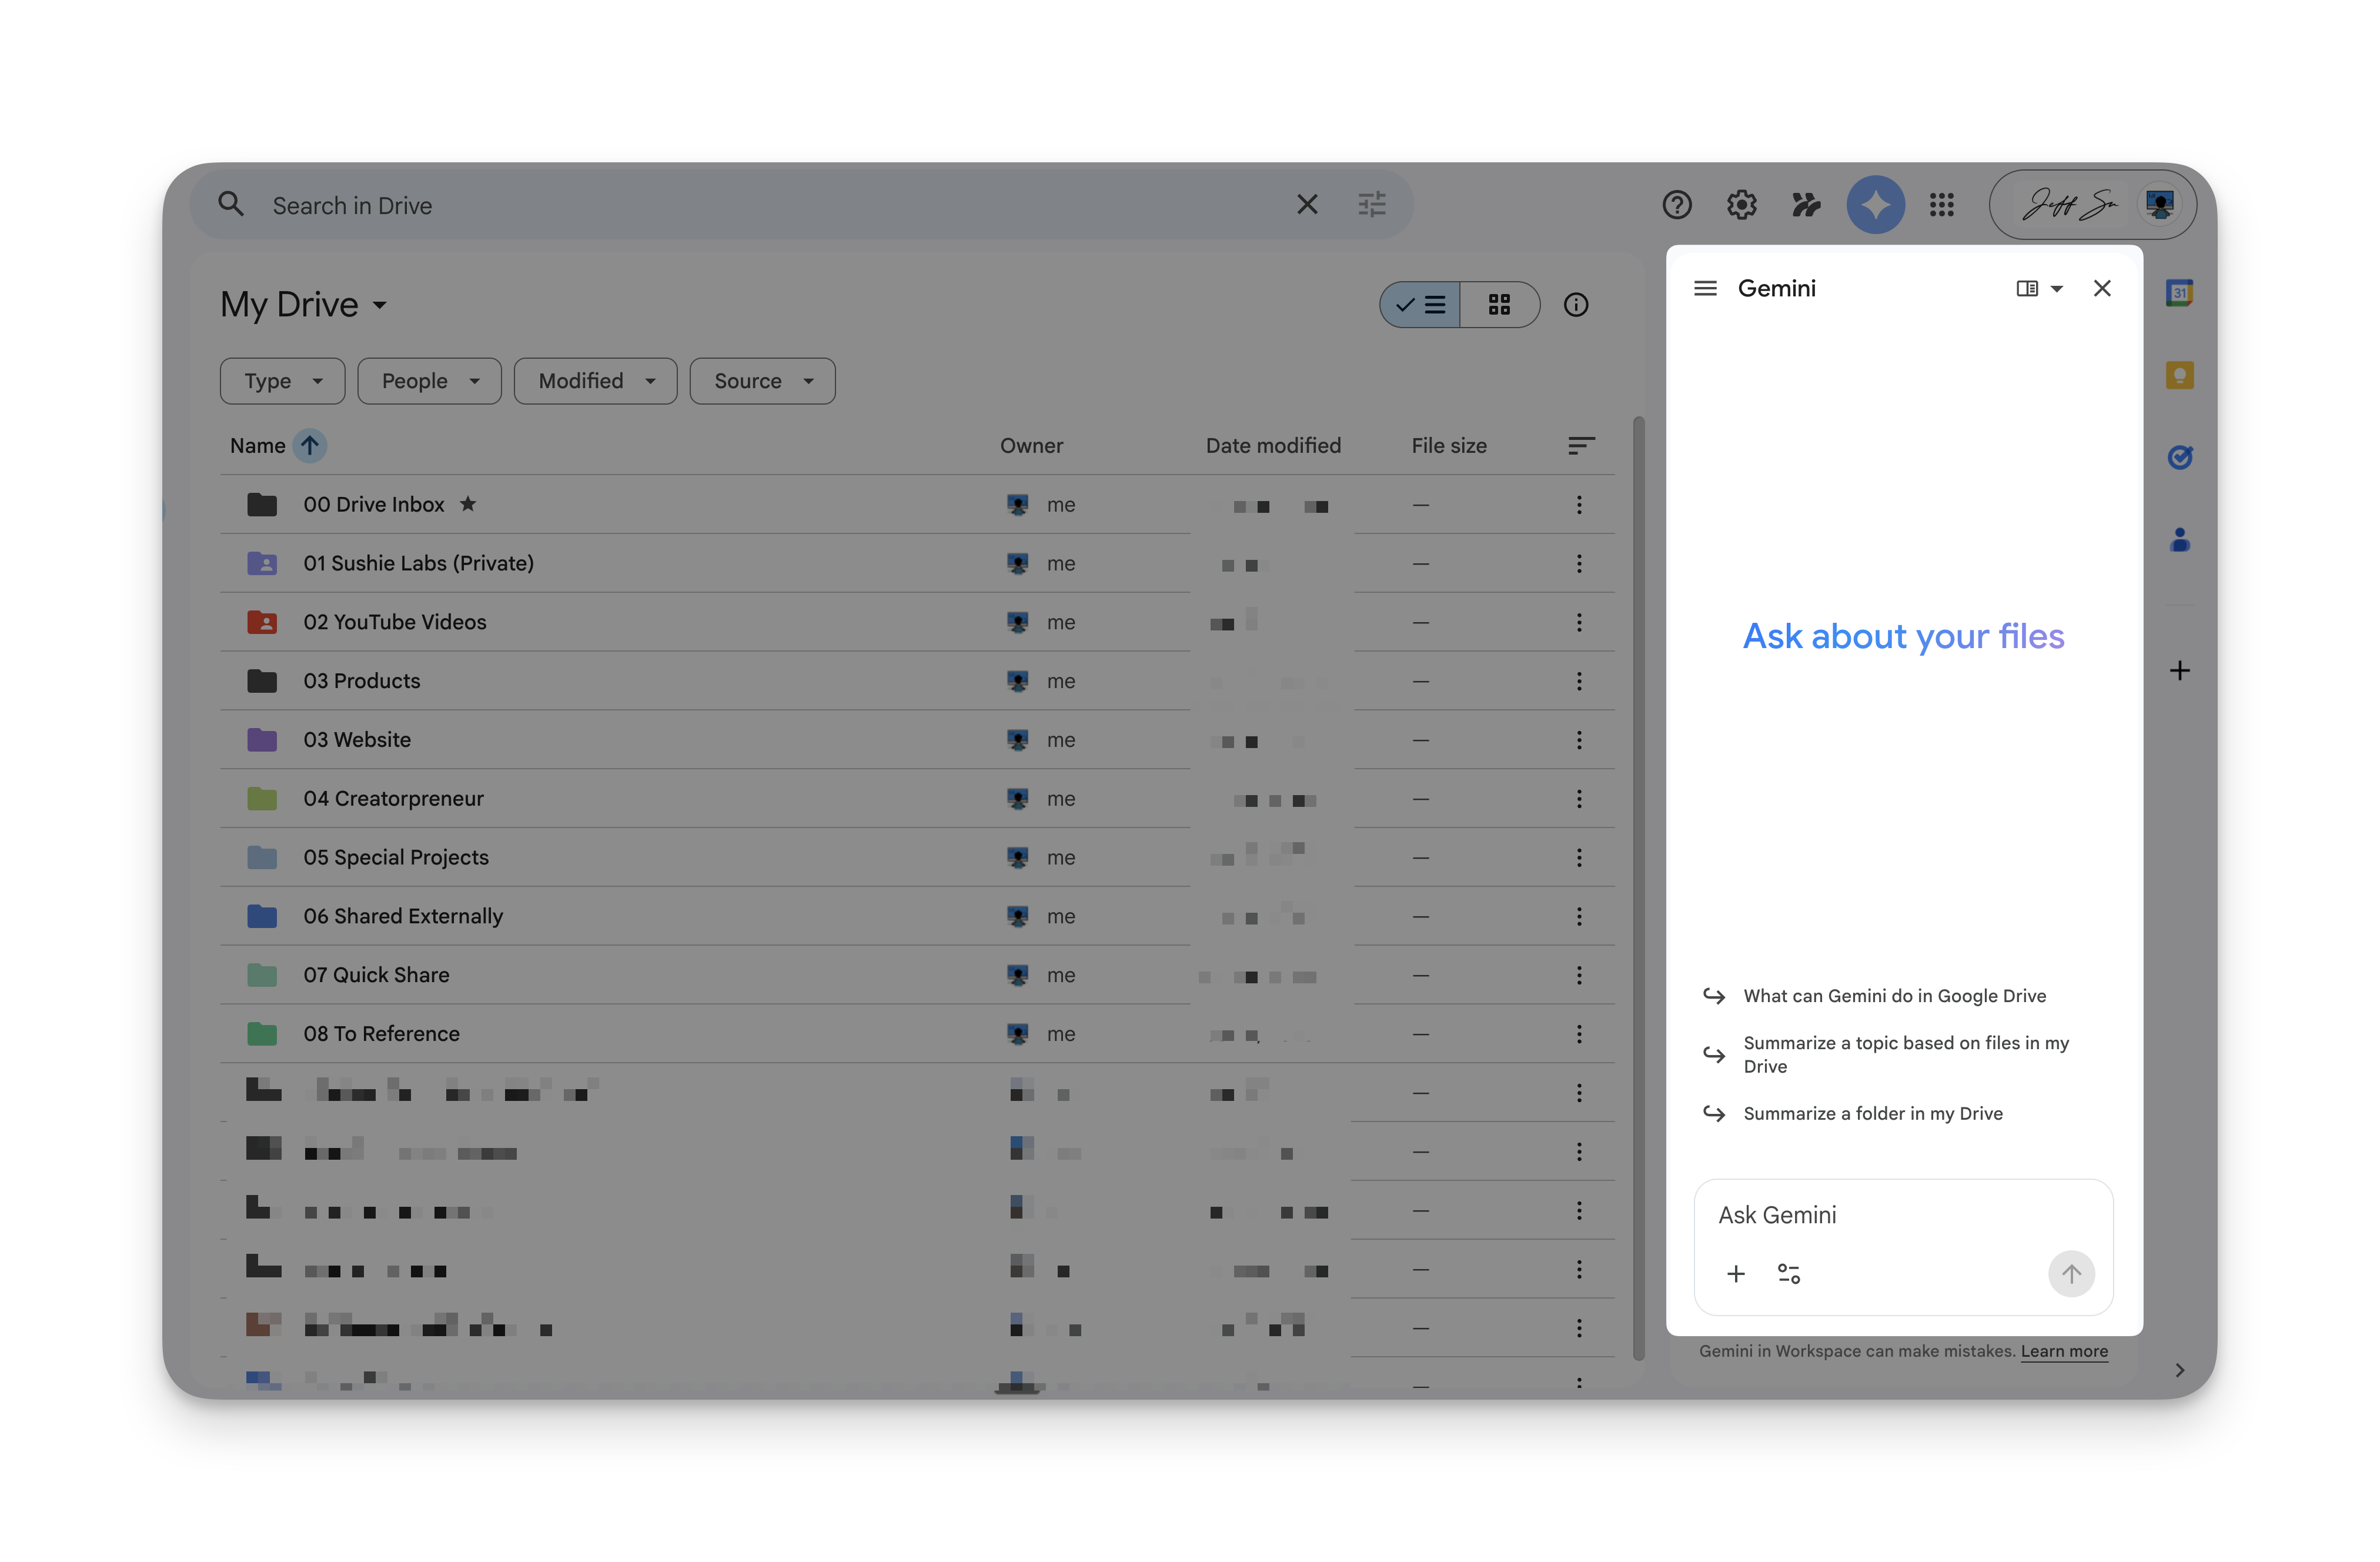Click the send arrow in Gemini prompt
Screen dimensions: 2380x1562
[2071, 1274]
